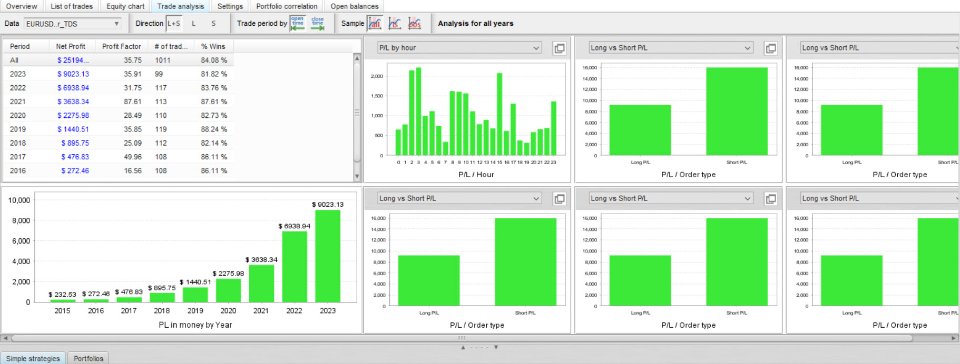Screen dimensions: 960x364
Task: Switch to the Open balances tab
Action: 354,6
